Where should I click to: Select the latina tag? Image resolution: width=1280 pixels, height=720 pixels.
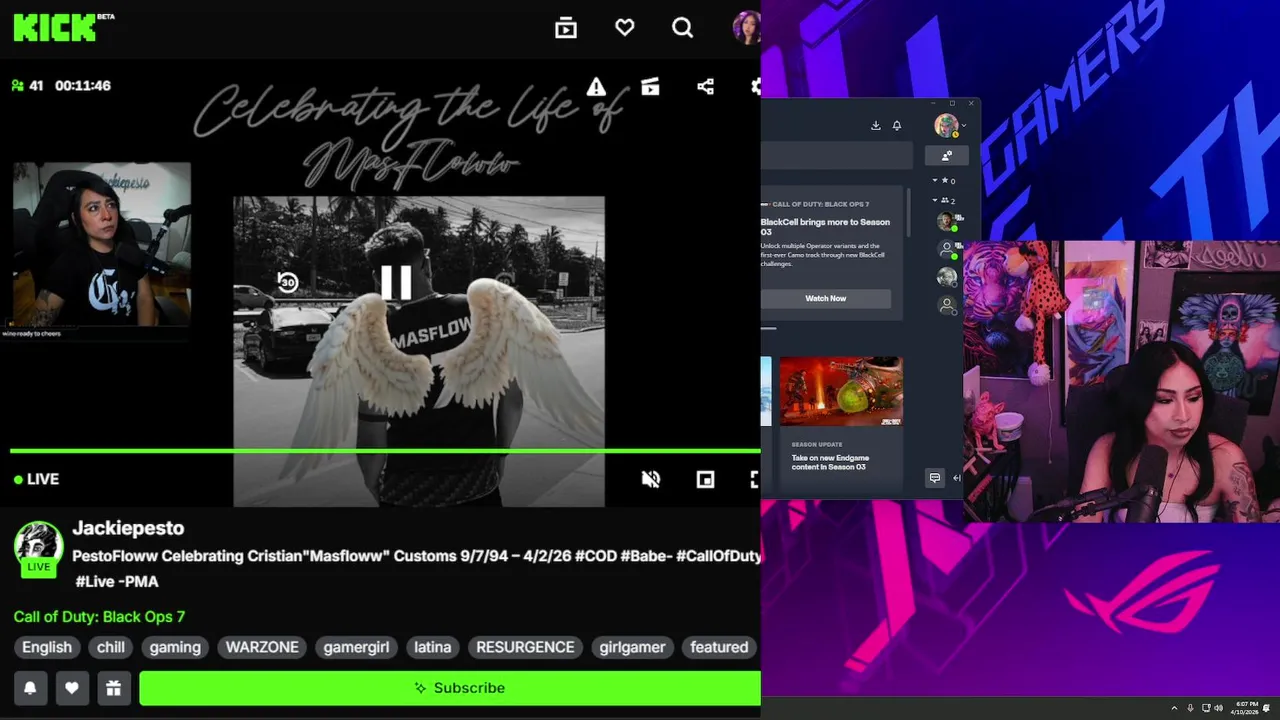pos(433,647)
